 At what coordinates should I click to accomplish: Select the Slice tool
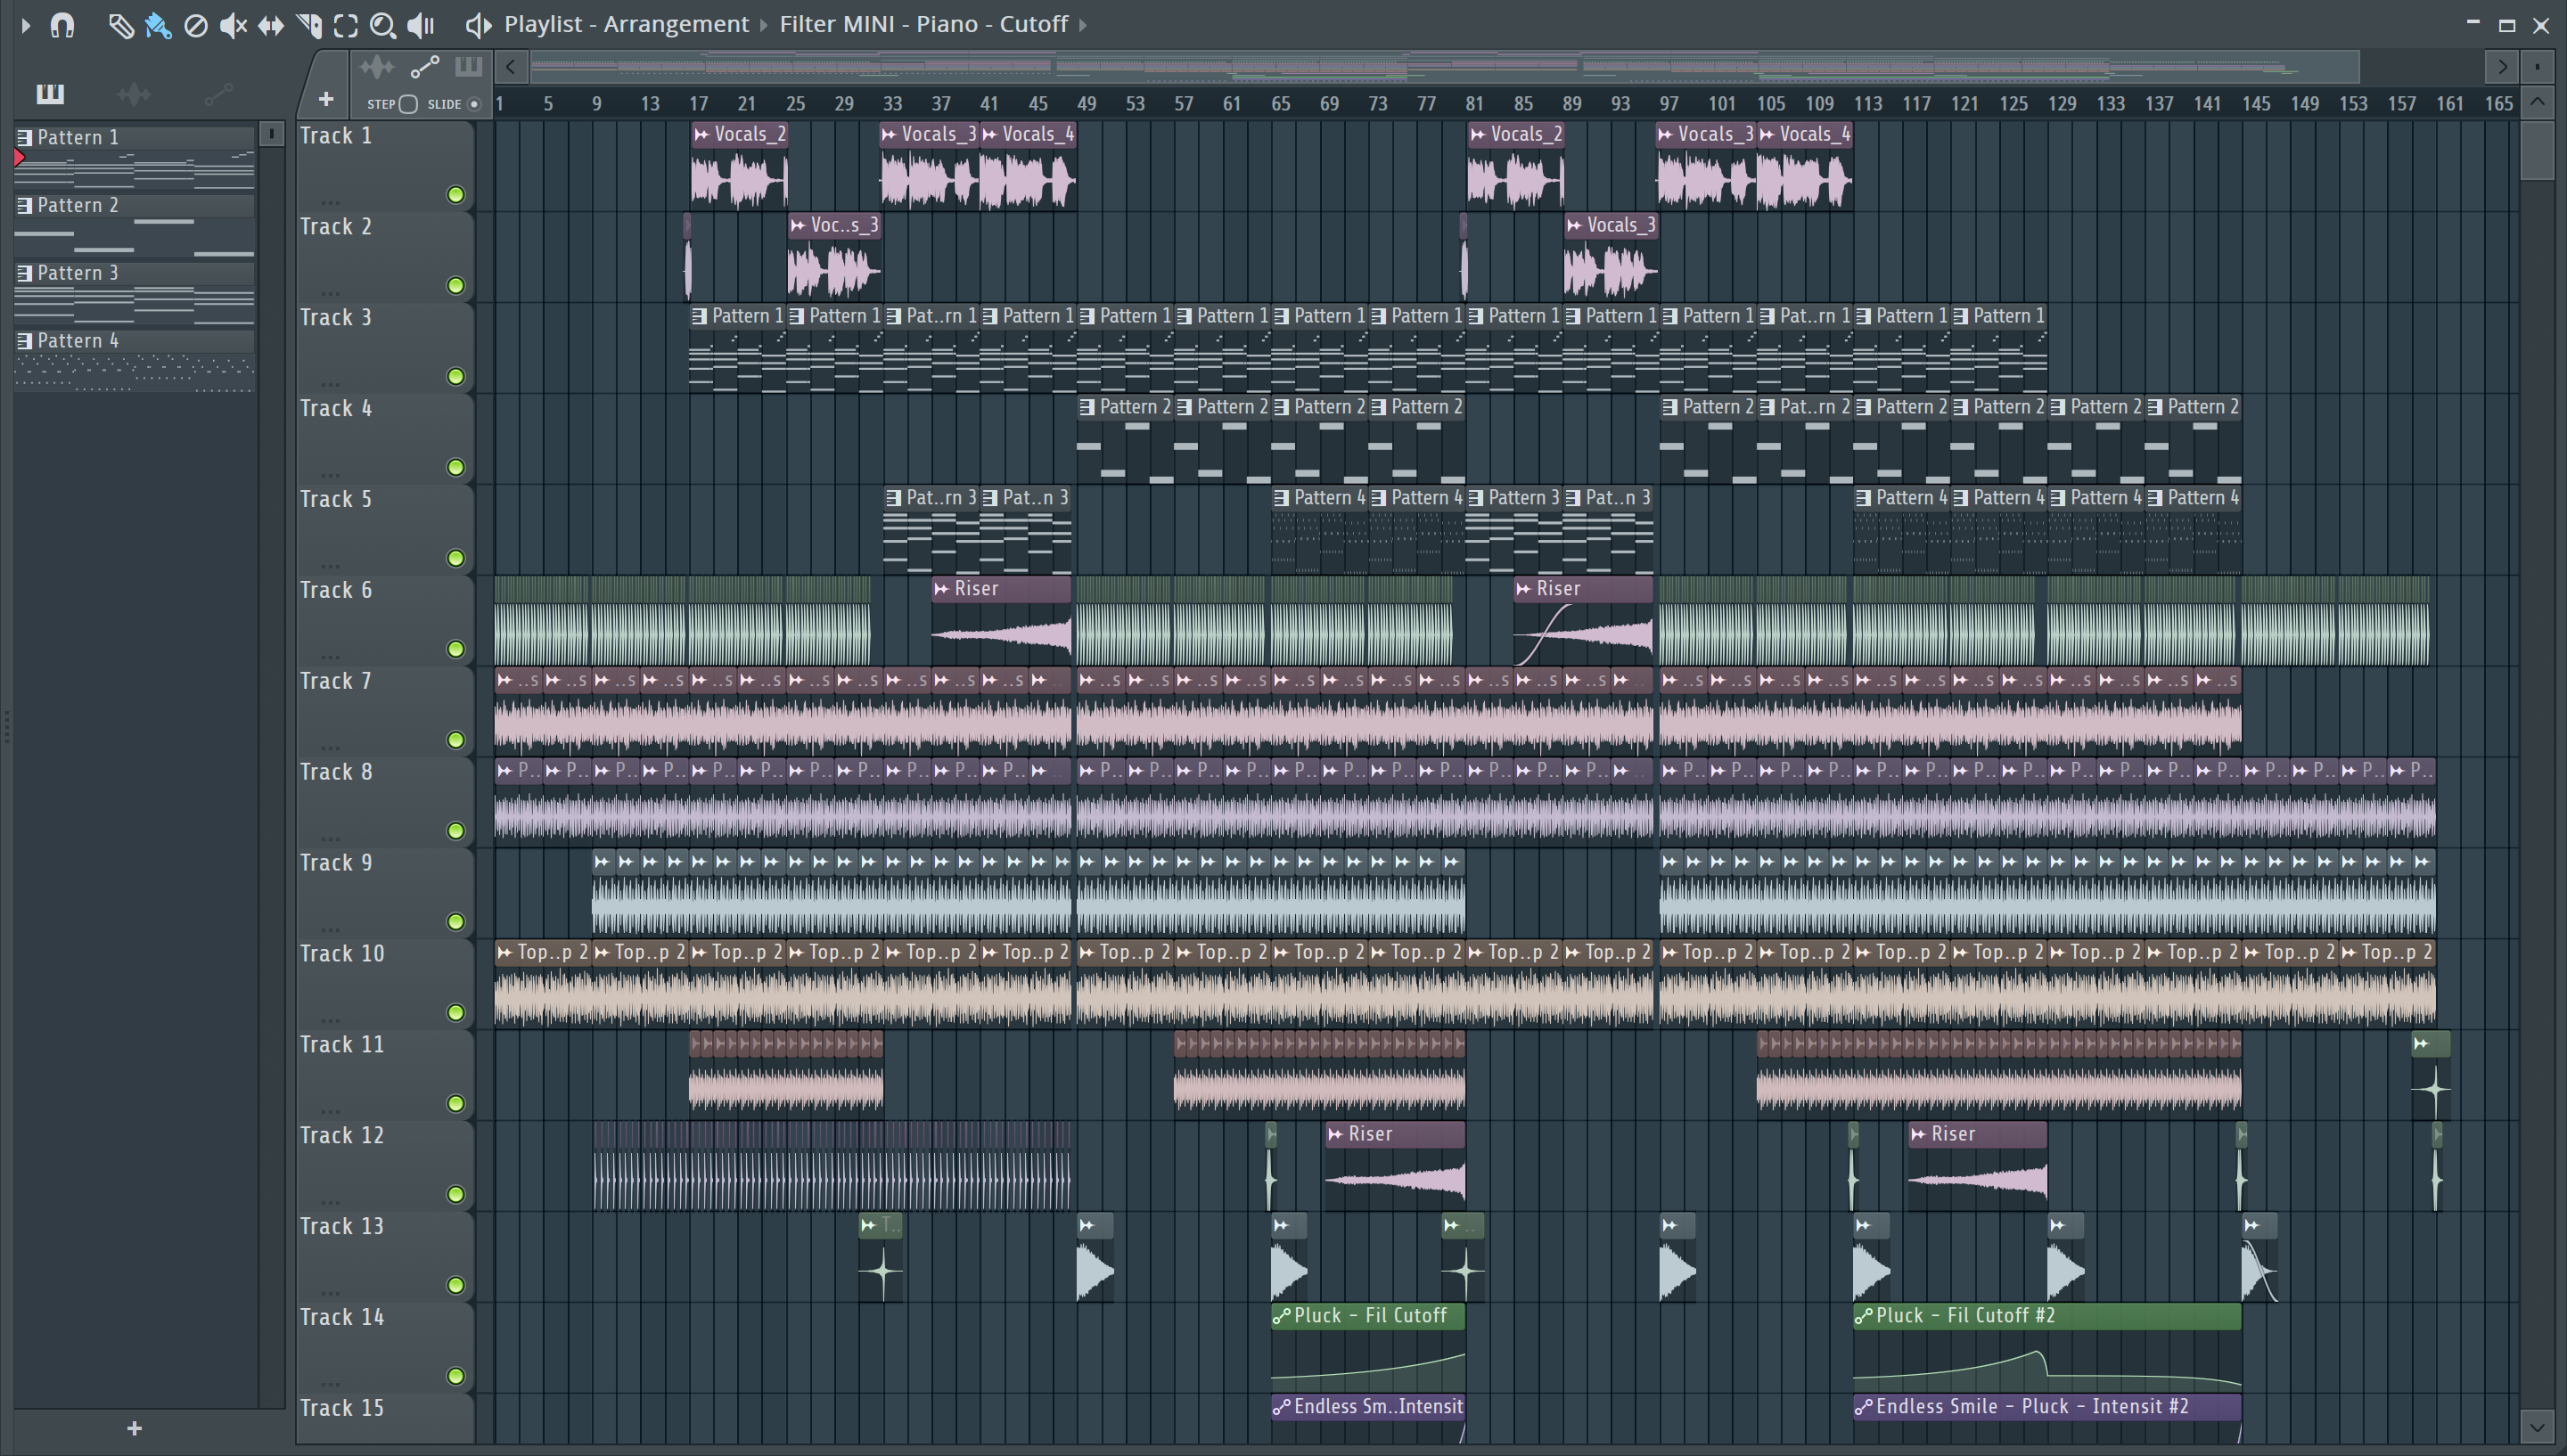coord(309,25)
